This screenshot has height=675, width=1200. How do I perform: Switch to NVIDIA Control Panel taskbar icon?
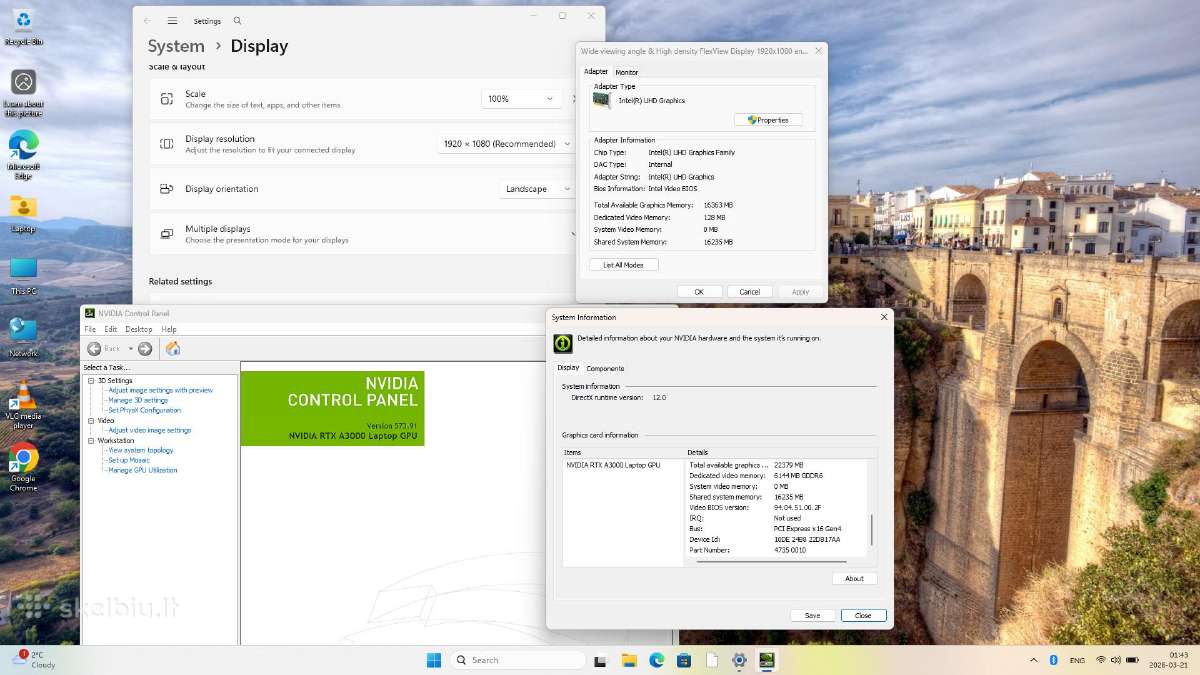point(766,660)
